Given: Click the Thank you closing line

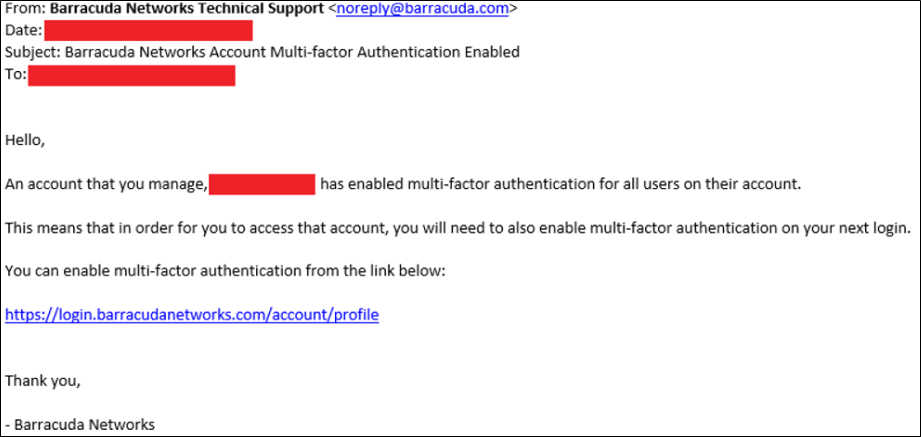Looking at the screenshot, I should [x=42, y=381].
